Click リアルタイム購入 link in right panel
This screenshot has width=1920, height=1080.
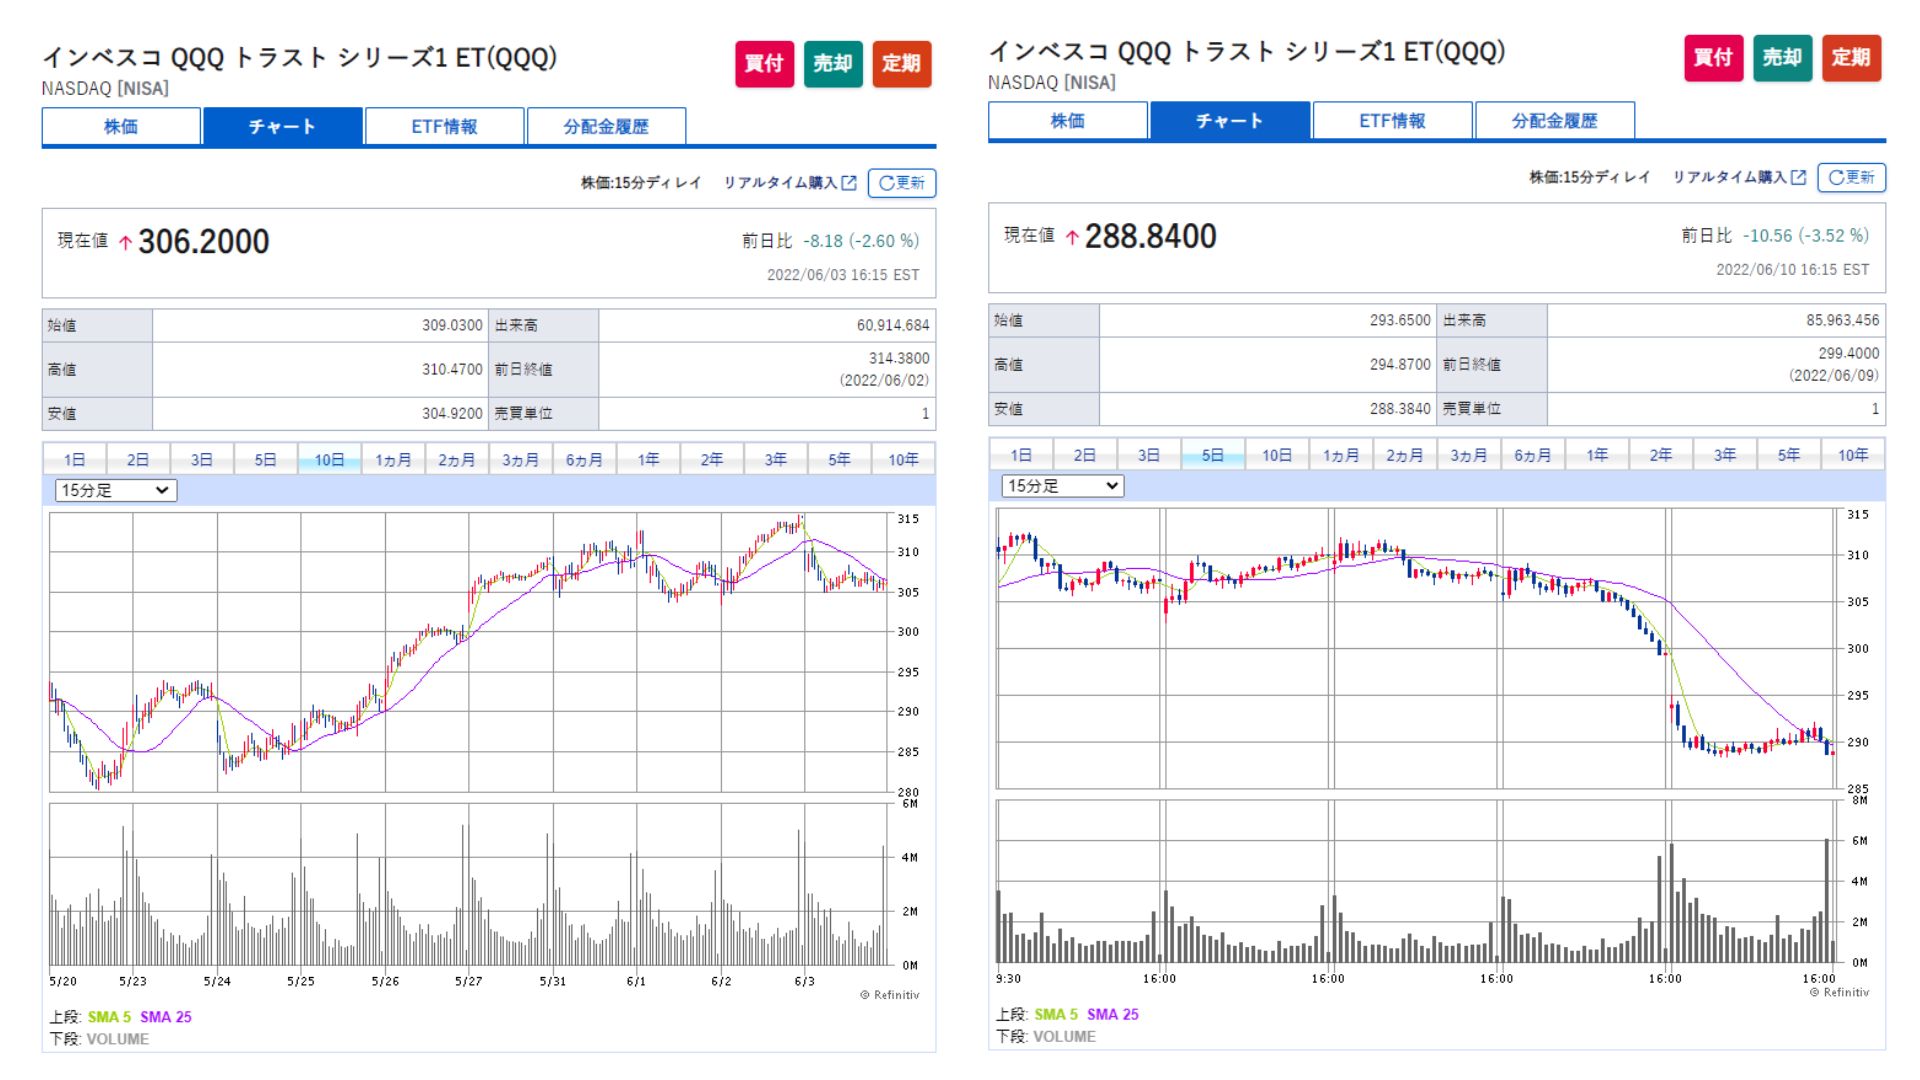tap(1739, 177)
